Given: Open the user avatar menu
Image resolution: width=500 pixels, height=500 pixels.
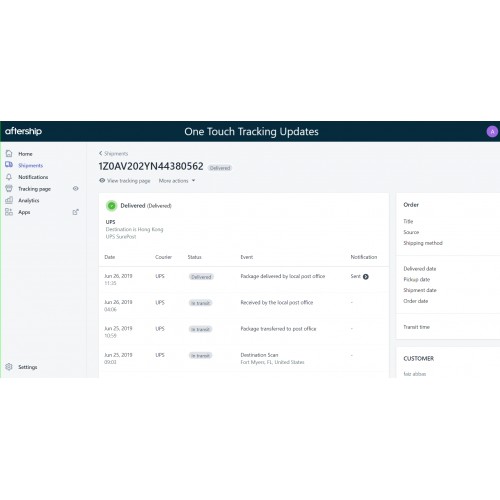Looking at the screenshot, I should coord(492,131).
